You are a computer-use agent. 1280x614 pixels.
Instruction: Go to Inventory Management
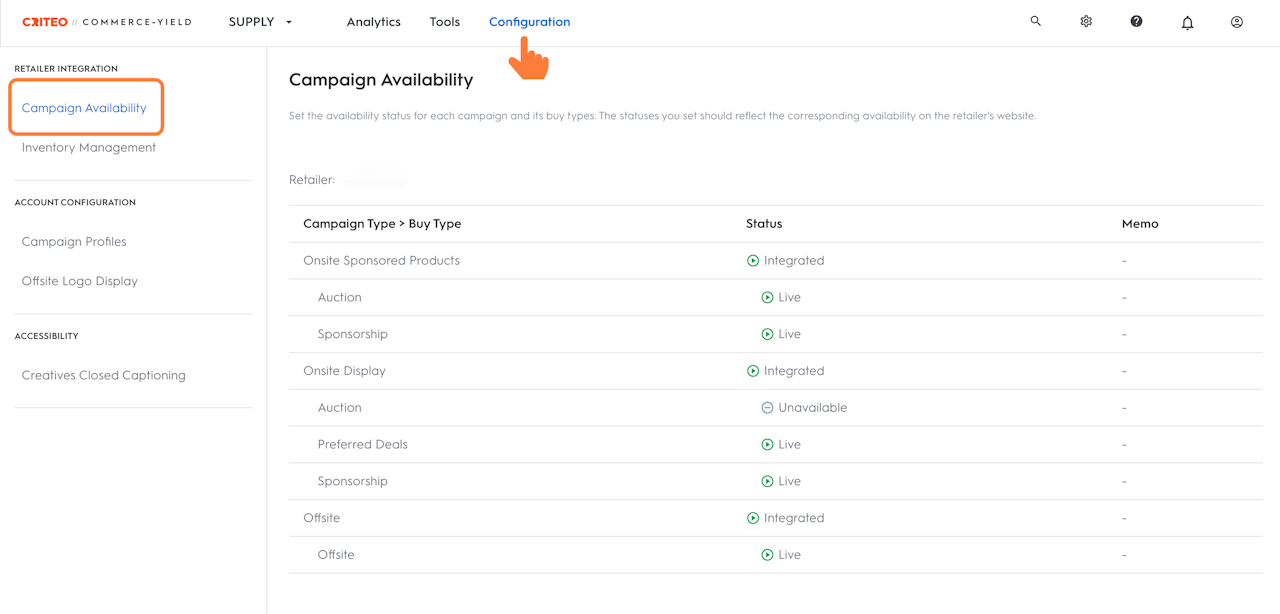[89, 148]
